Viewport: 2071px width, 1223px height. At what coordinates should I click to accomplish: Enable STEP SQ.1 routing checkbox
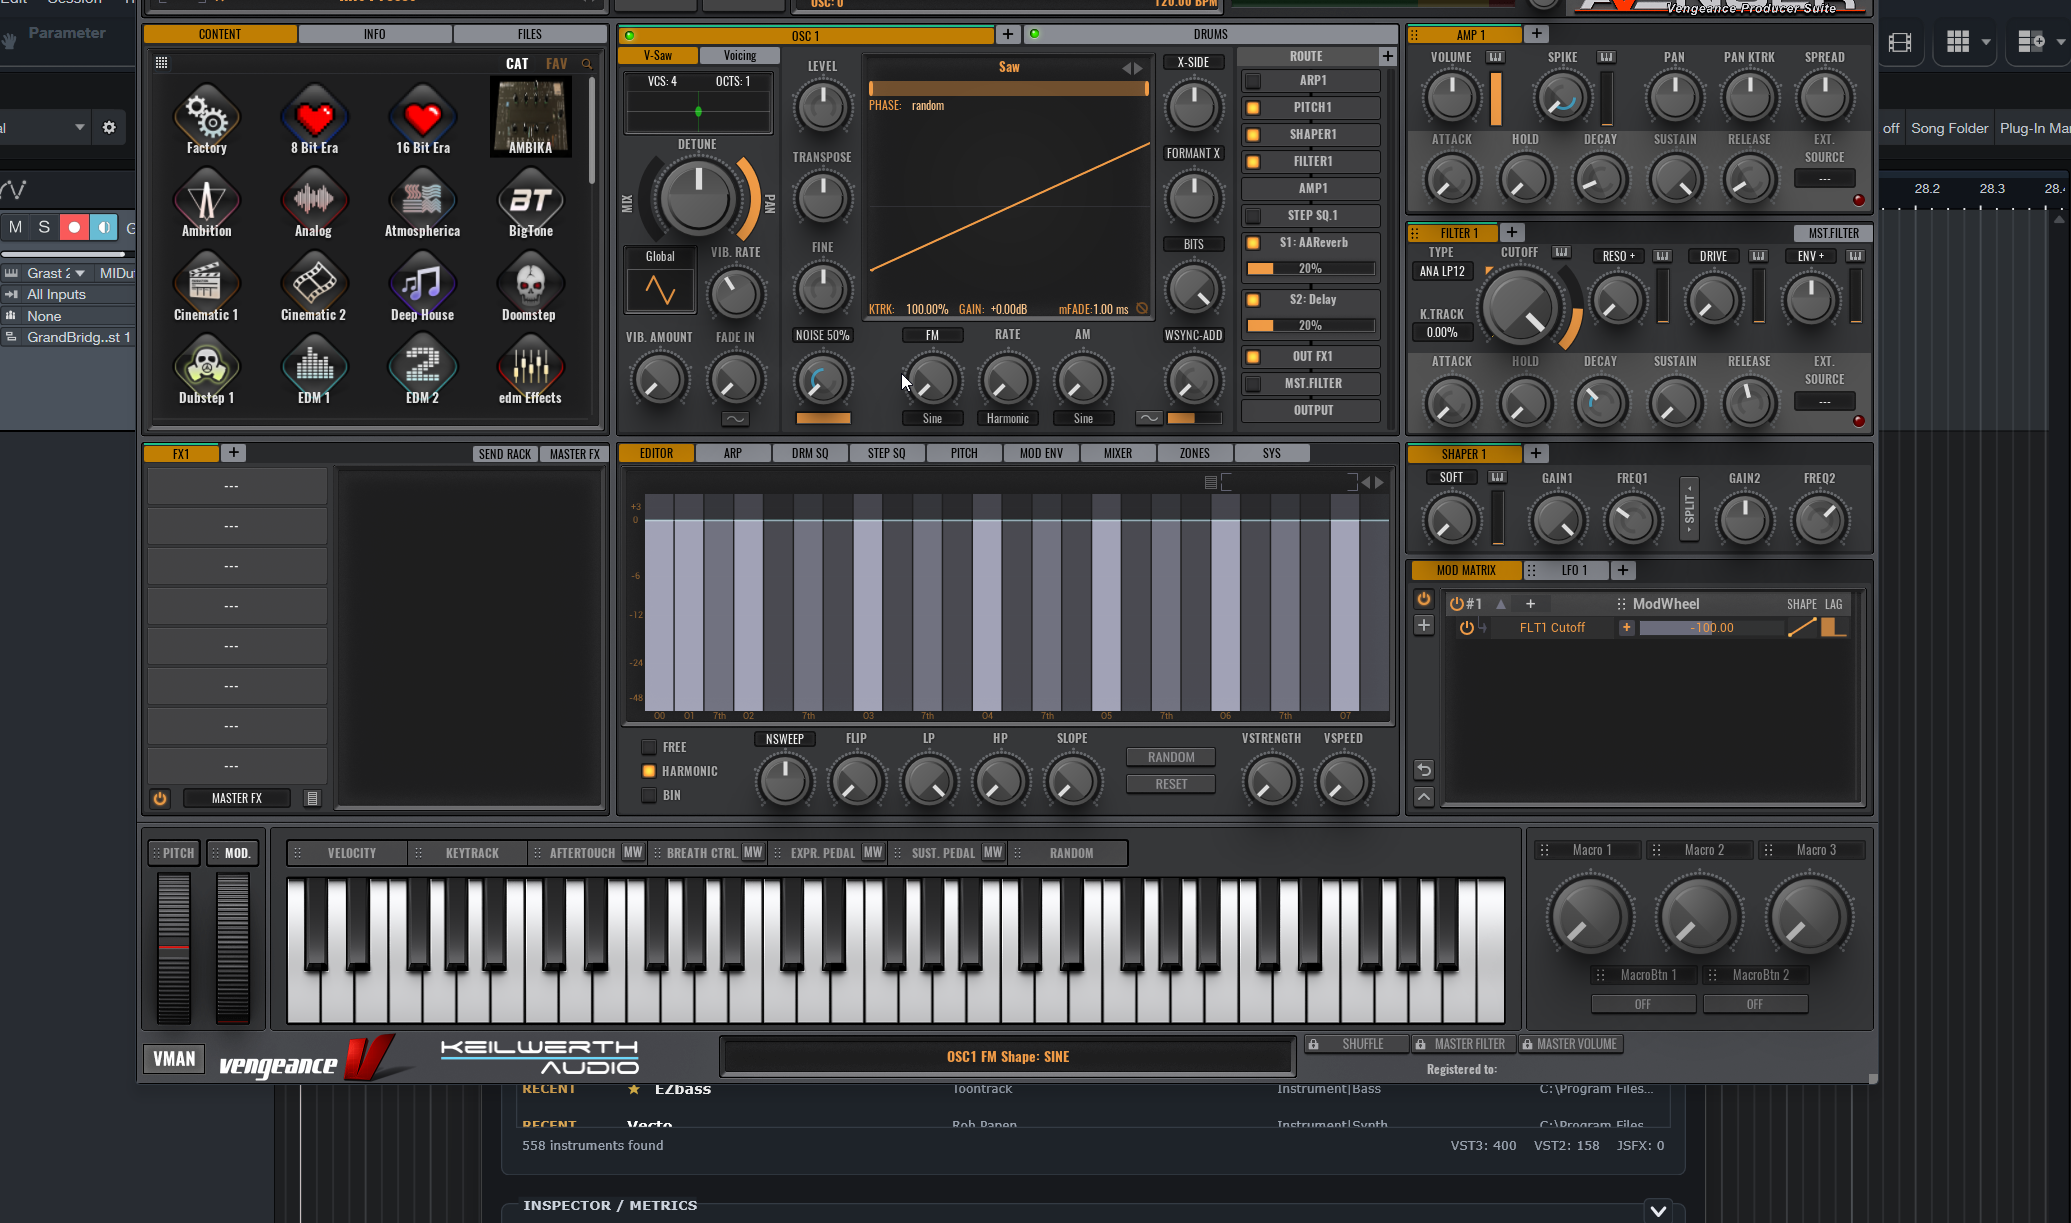pos(1253,216)
